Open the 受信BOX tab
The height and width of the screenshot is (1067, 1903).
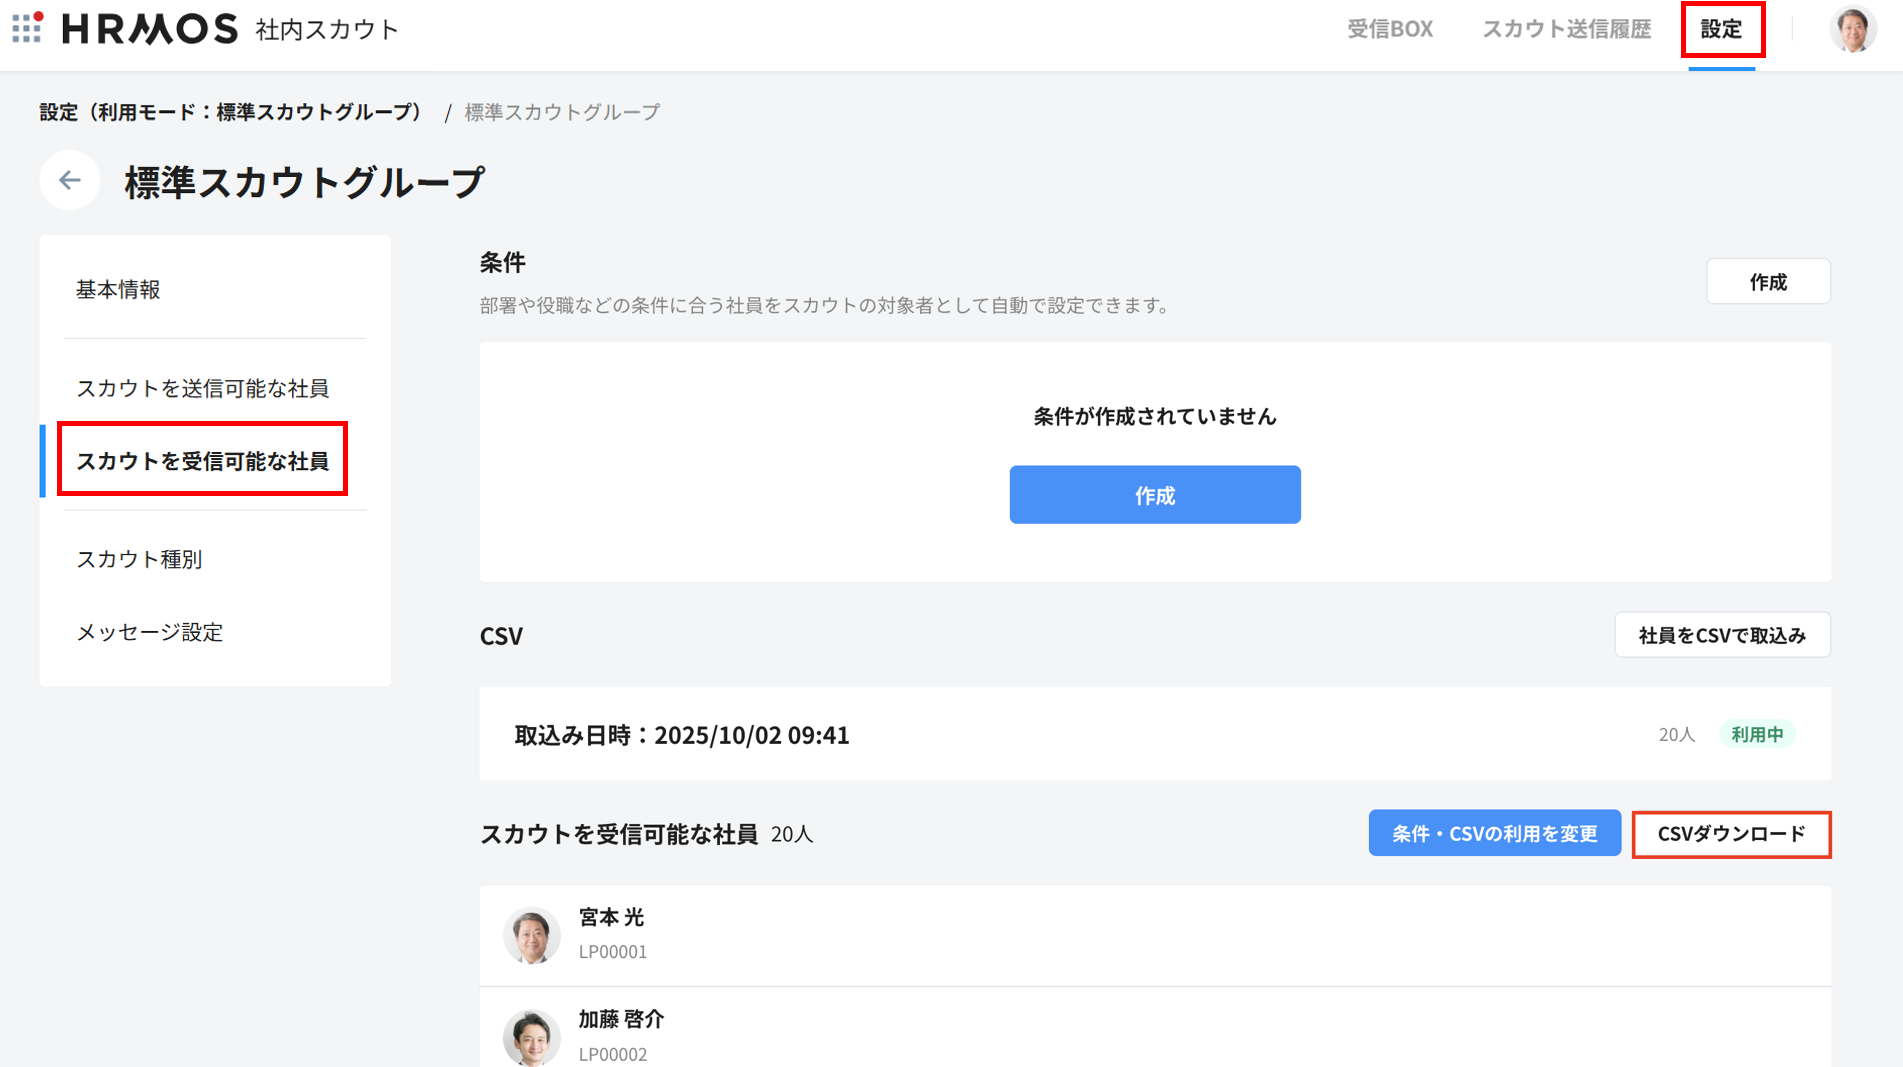[1389, 29]
